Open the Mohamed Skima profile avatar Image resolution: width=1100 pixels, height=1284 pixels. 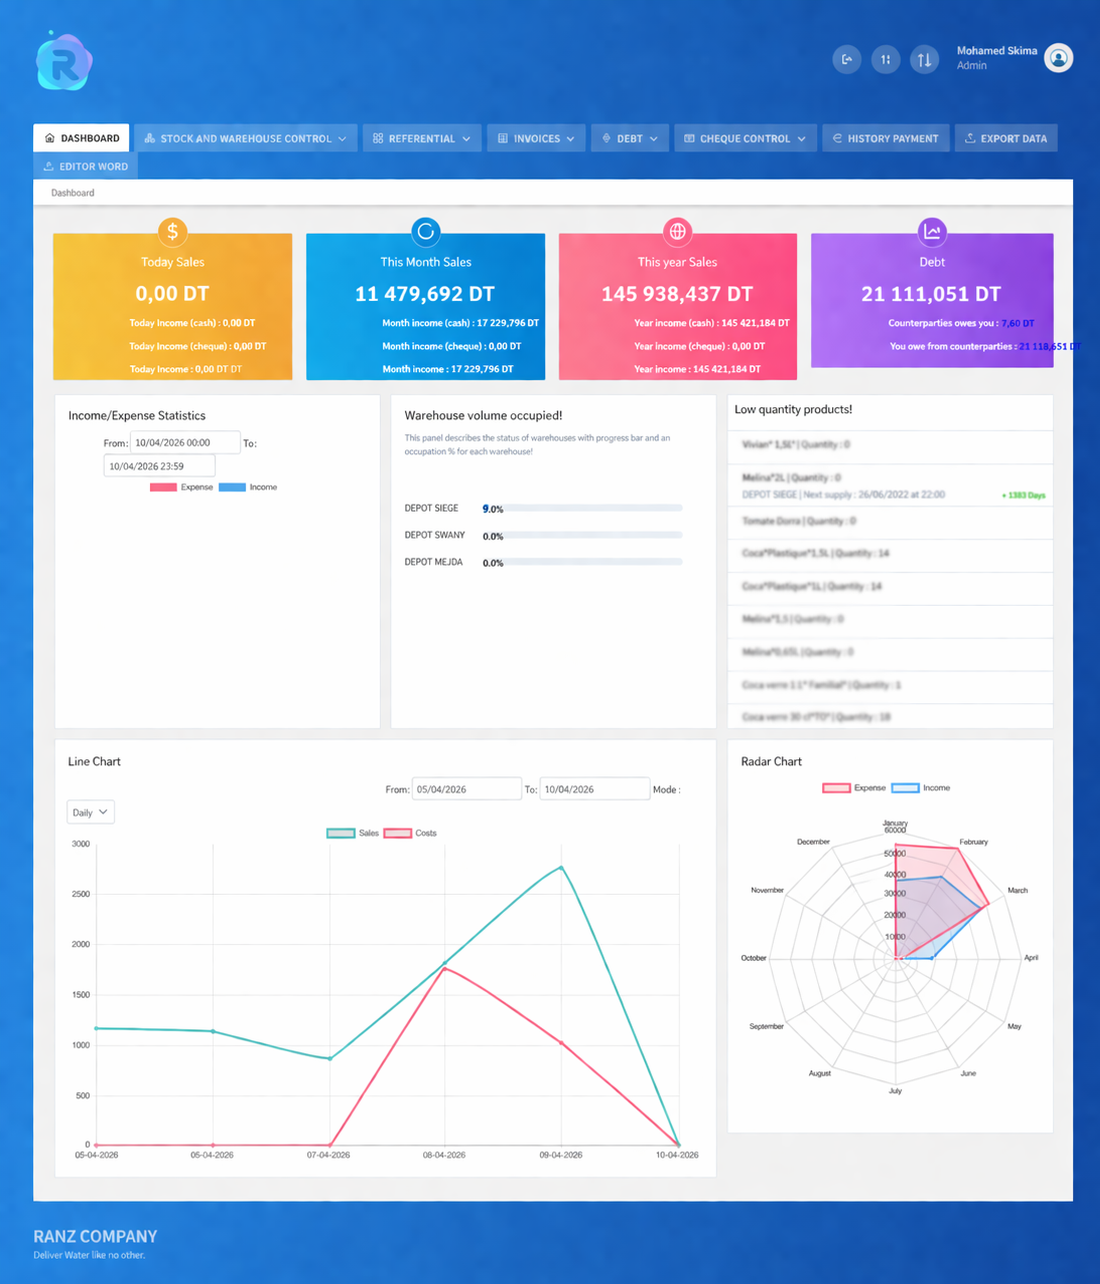click(x=1058, y=58)
